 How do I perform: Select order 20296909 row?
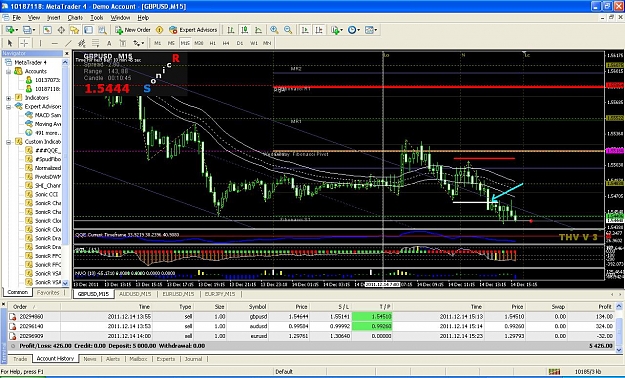311,336
